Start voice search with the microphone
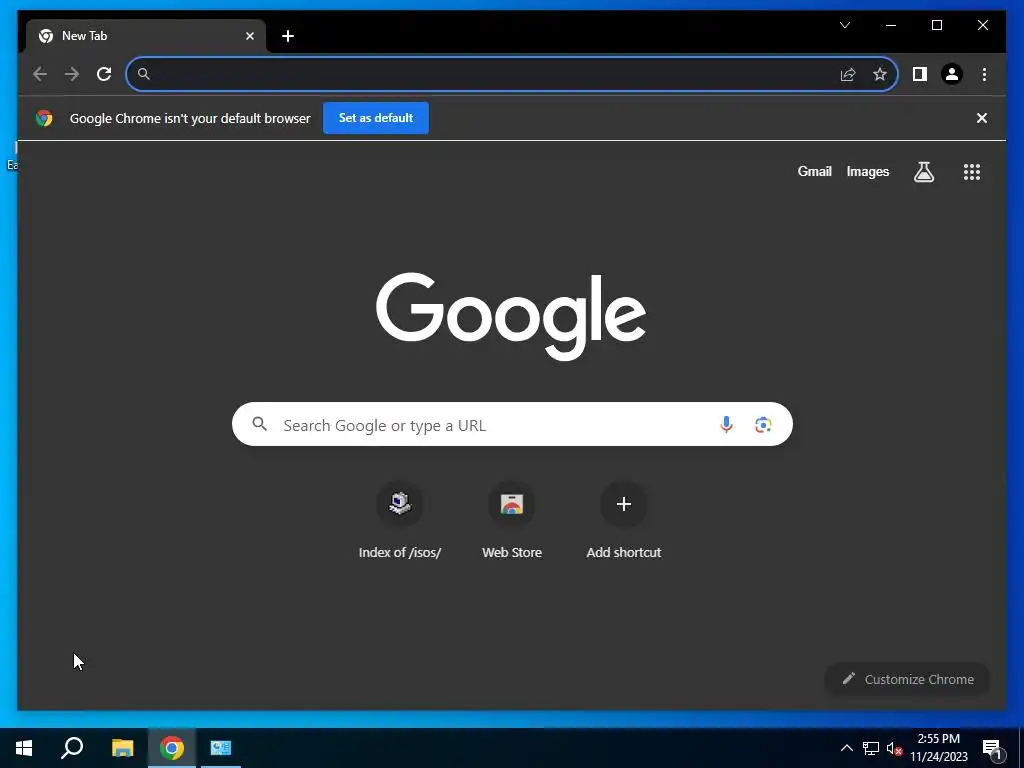This screenshot has width=1024, height=768. 726,425
